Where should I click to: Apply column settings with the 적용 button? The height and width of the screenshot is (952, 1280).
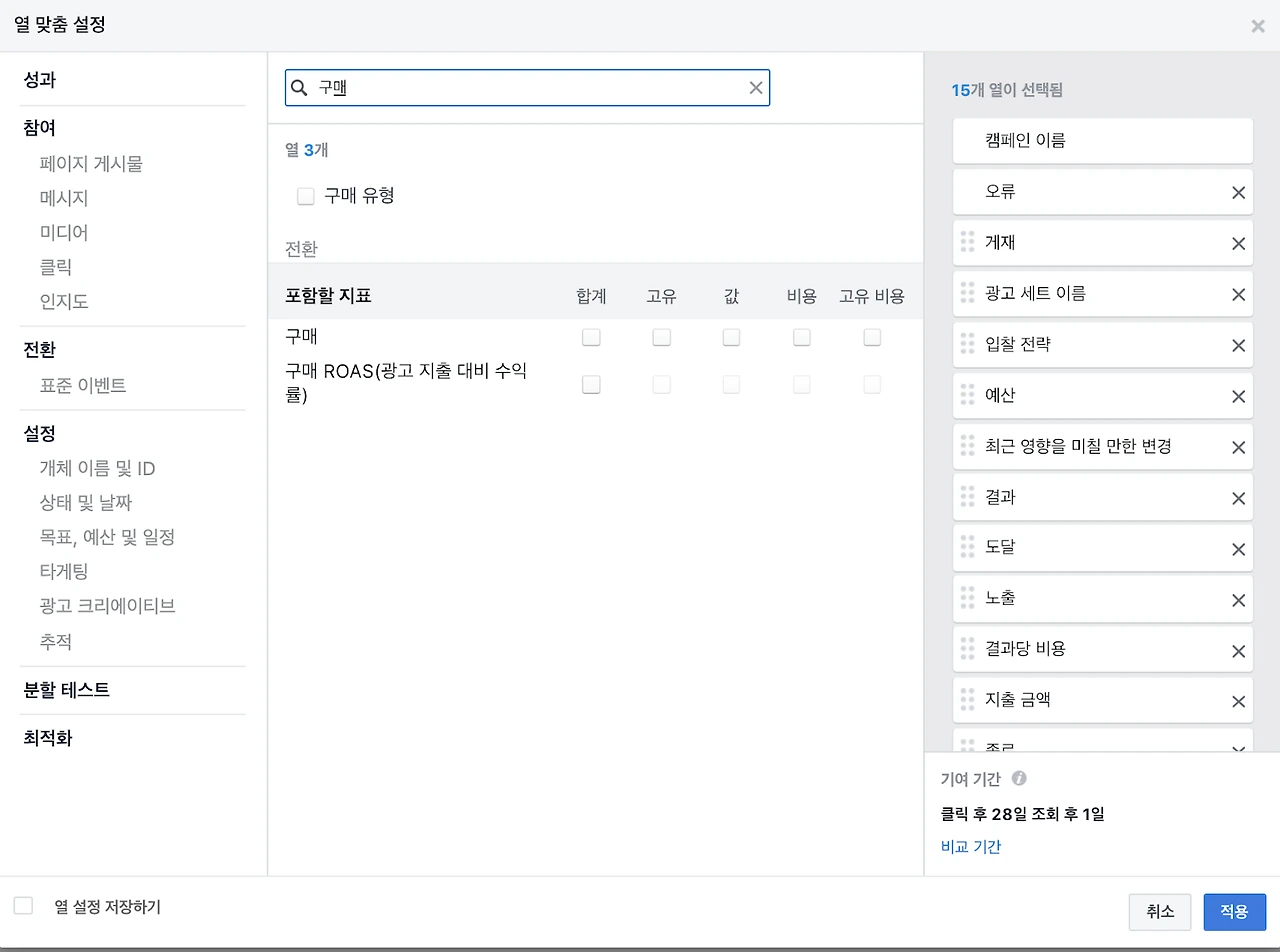[1235, 912]
